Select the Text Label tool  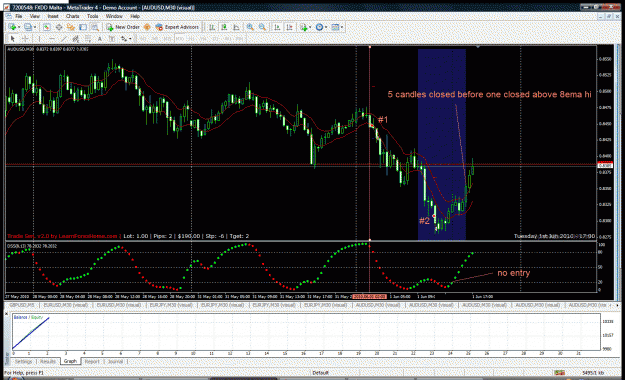pyautogui.click(x=112, y=39)
